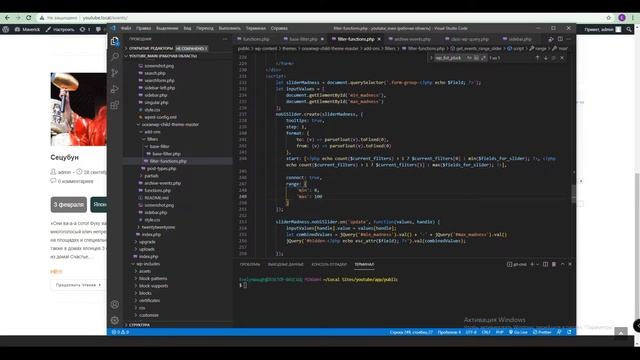This screenshot has height=360, width=640.
Task: Add a new terminal with plus icon
Action: (x=532, y=264)
